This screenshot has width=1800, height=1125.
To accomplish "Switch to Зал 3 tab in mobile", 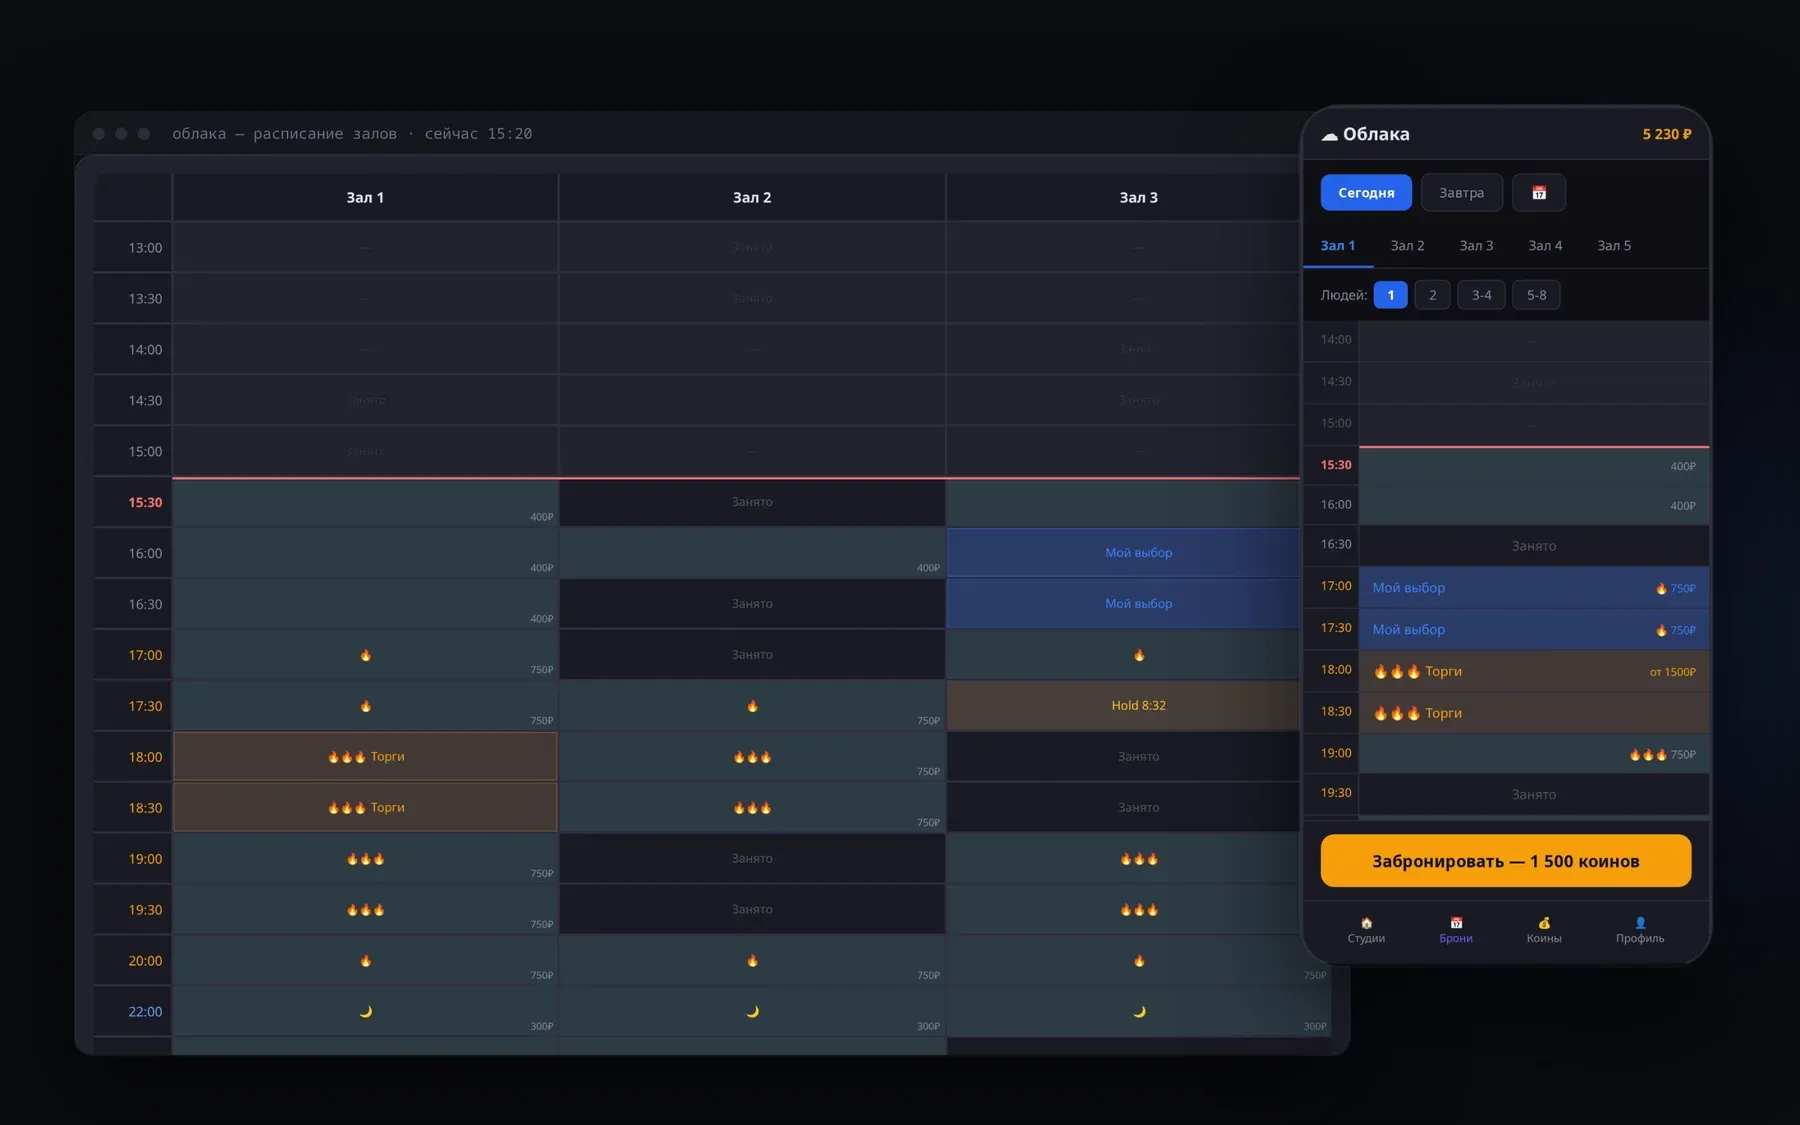I will point(1476,246).
